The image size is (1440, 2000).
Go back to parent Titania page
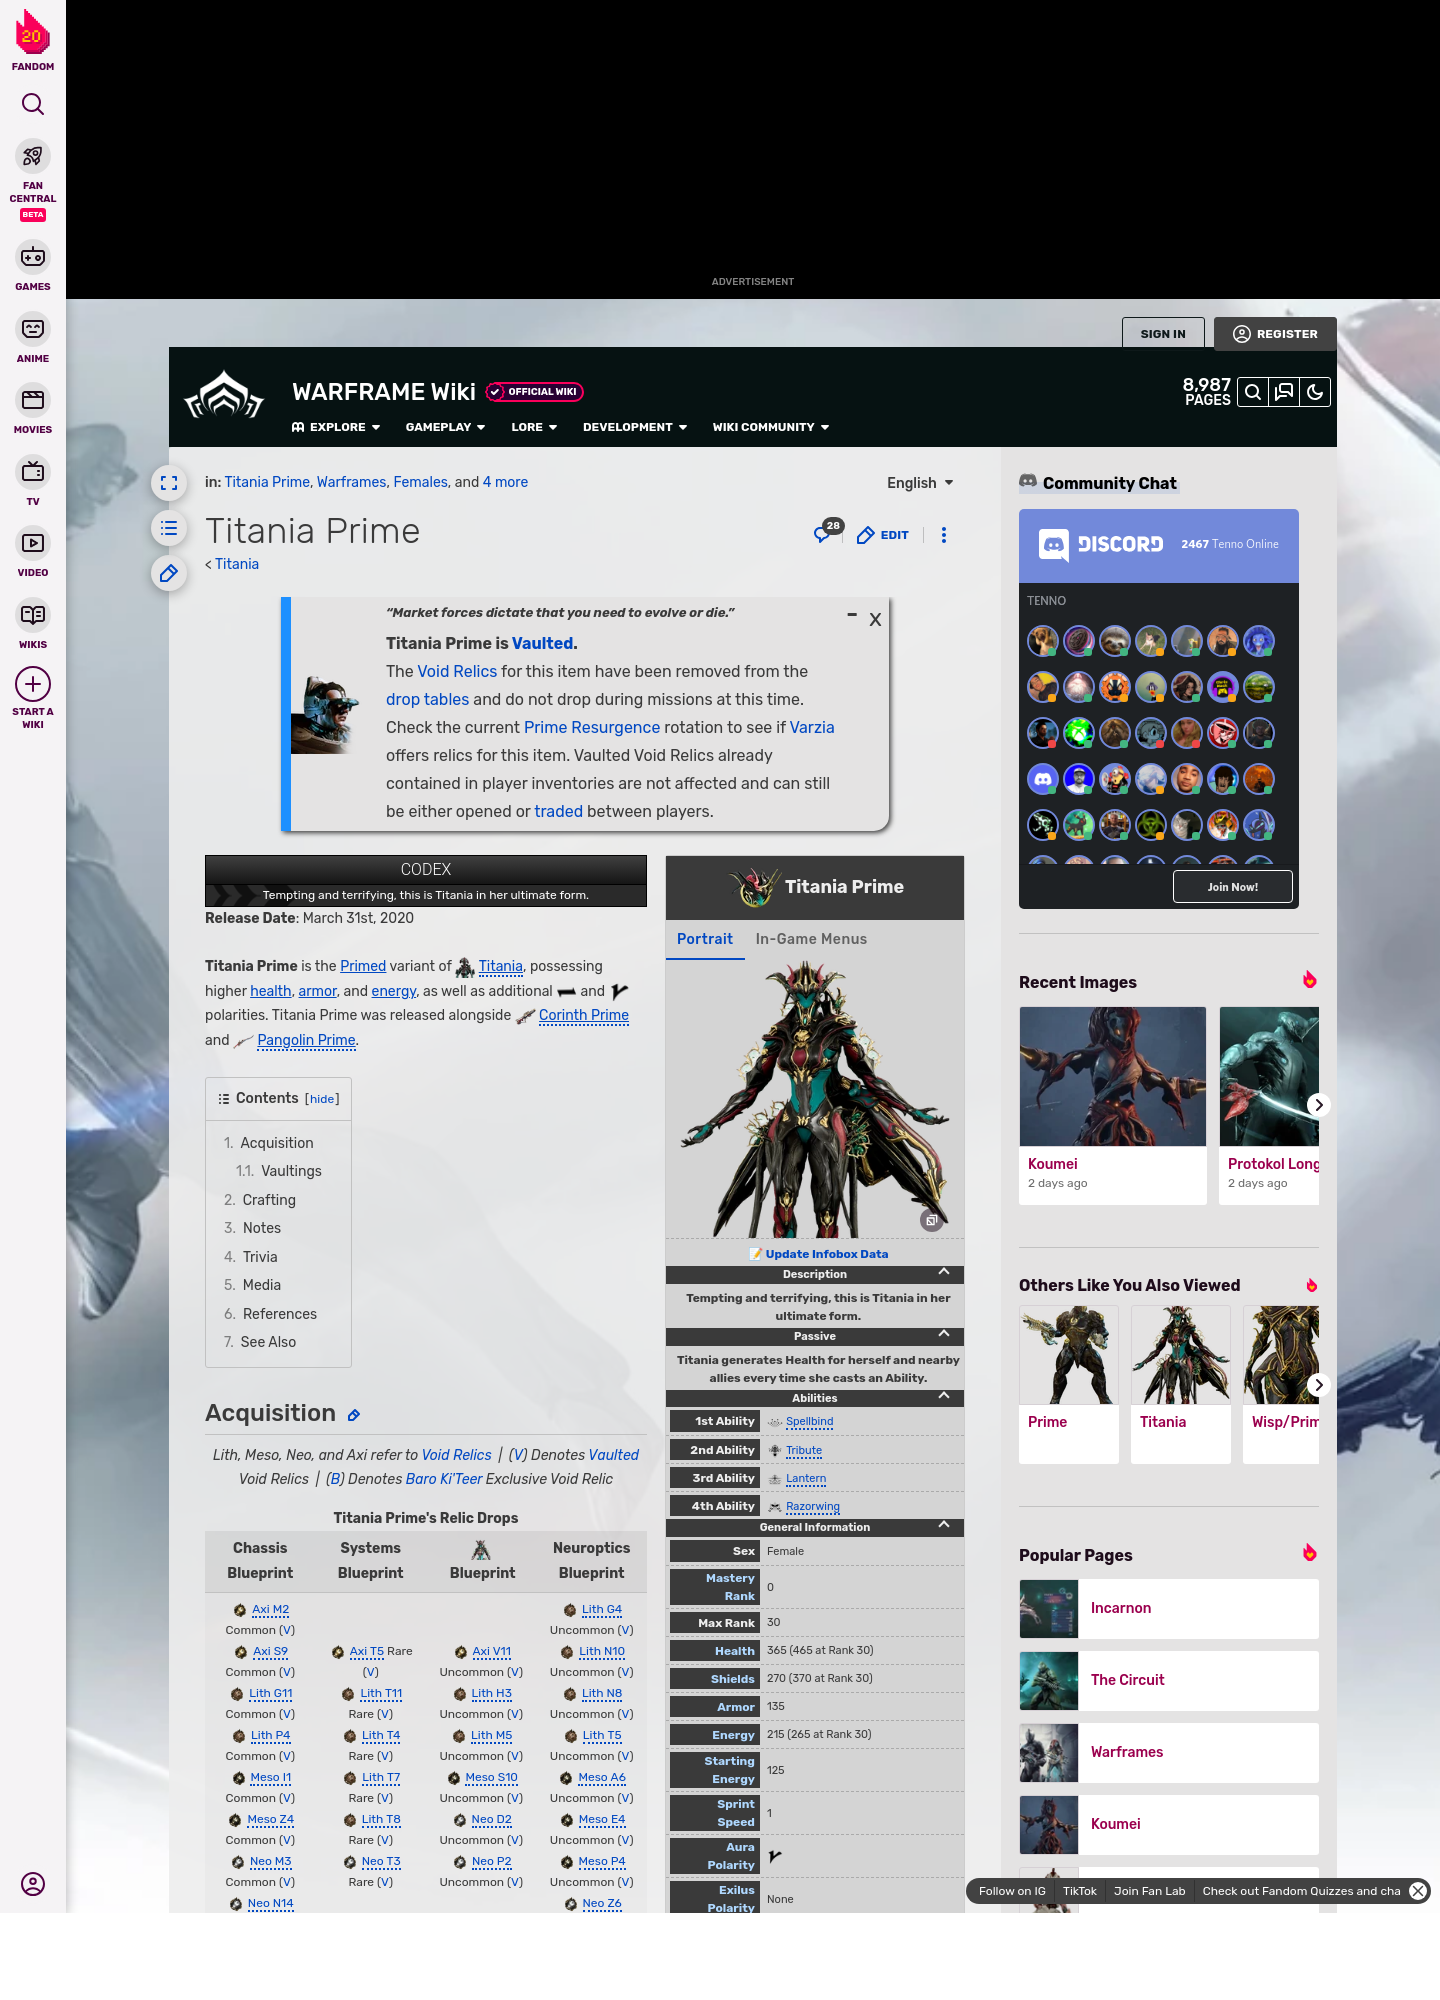click(x=236, y=564)
